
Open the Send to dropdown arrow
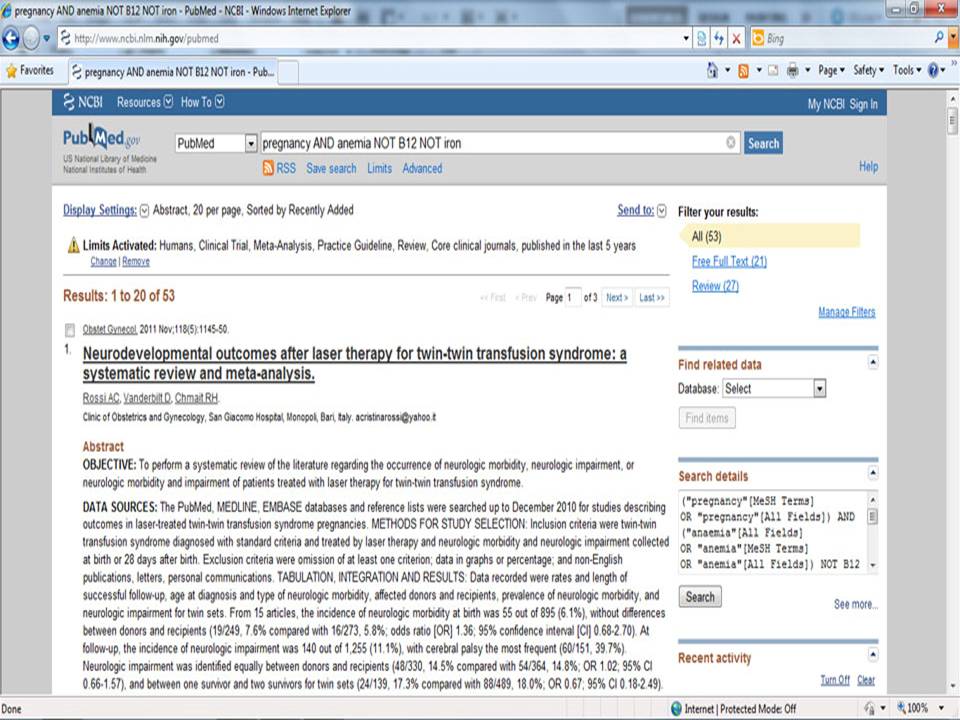[661, 211]
